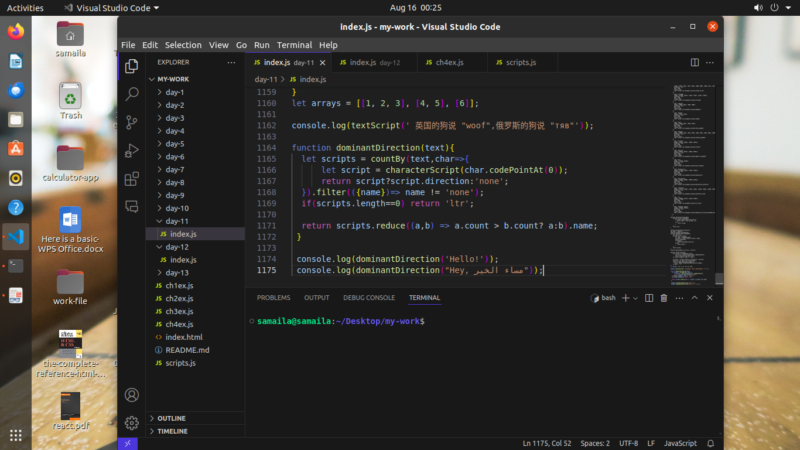The width and height of the screenshot is (800, 450).
Task: Open the Run menu
Action: [262, 45]
